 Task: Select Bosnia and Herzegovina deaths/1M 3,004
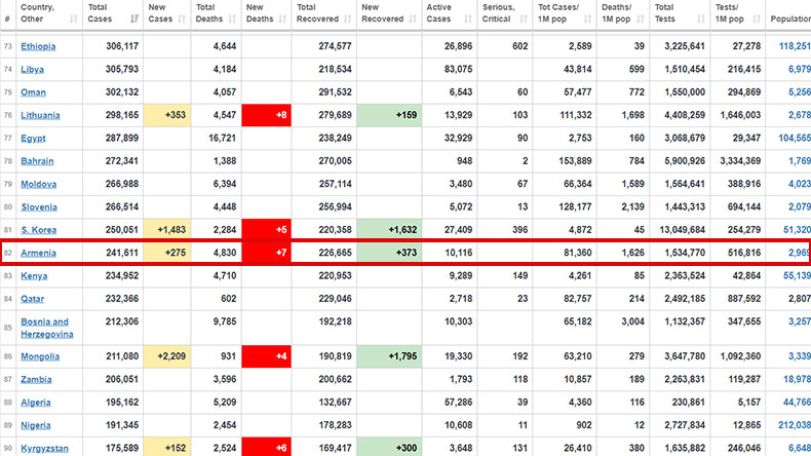[633, 322]
